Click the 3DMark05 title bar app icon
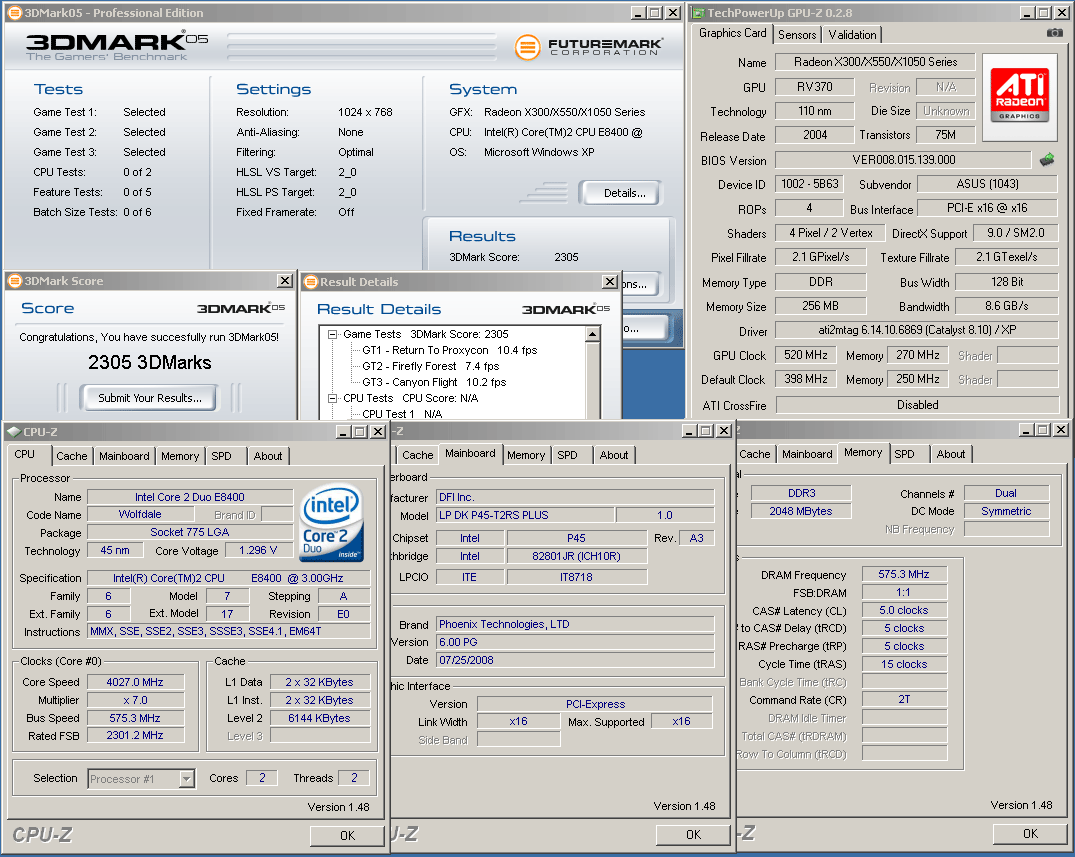The width and height of the screenshot is (1075, 857). pyautogui.click(x=14, y=12)
